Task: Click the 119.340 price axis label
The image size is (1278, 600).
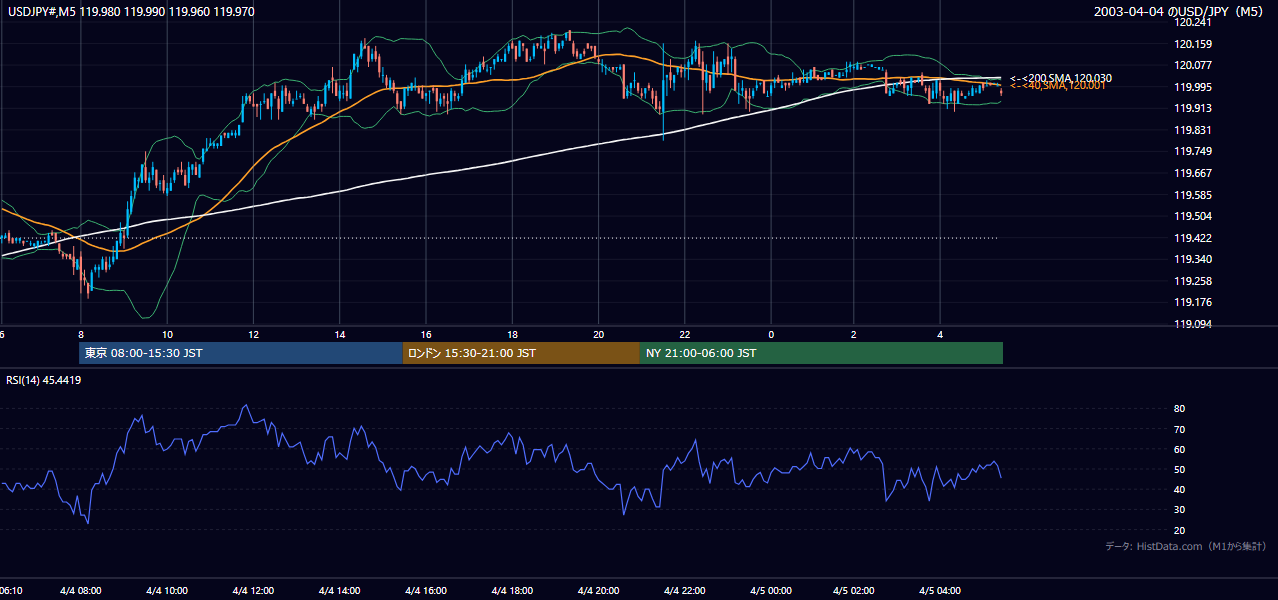Action: pos(1192,259)
